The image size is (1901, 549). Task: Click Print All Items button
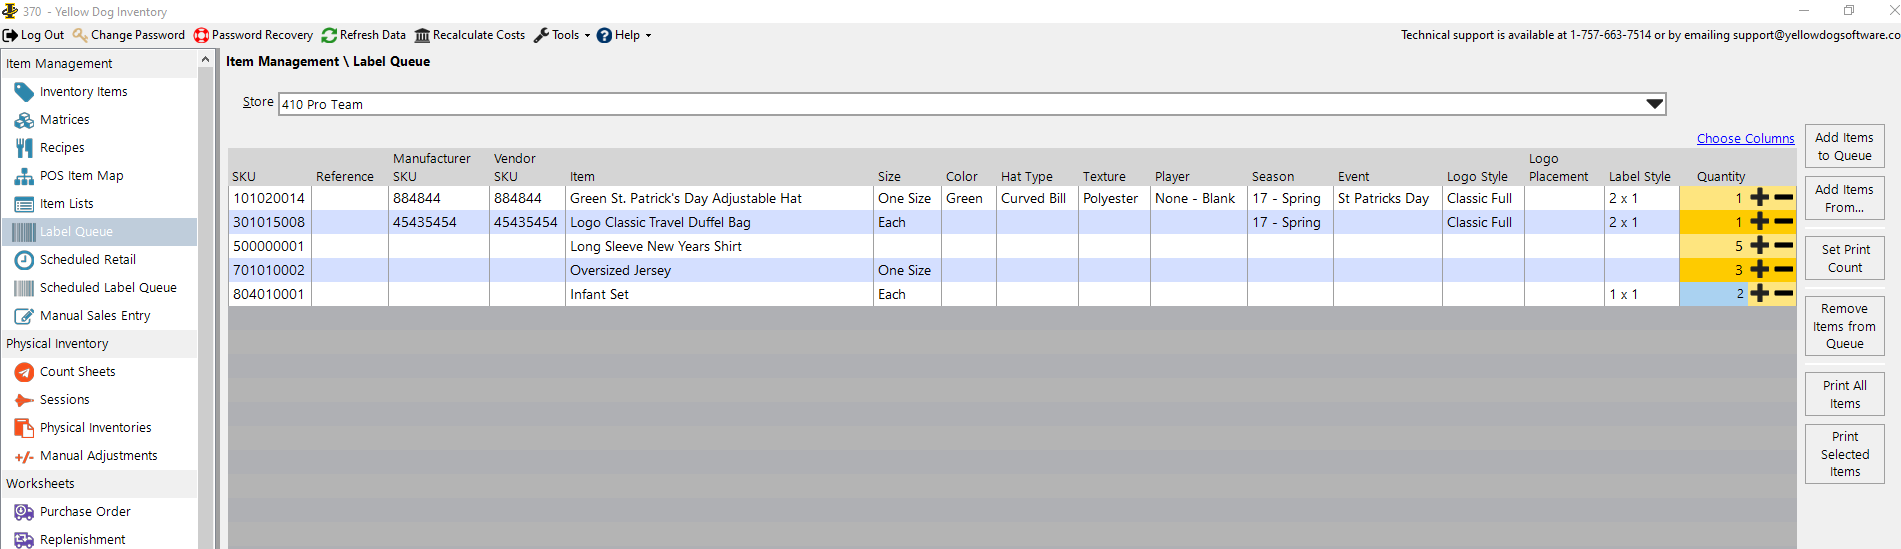1844,394
